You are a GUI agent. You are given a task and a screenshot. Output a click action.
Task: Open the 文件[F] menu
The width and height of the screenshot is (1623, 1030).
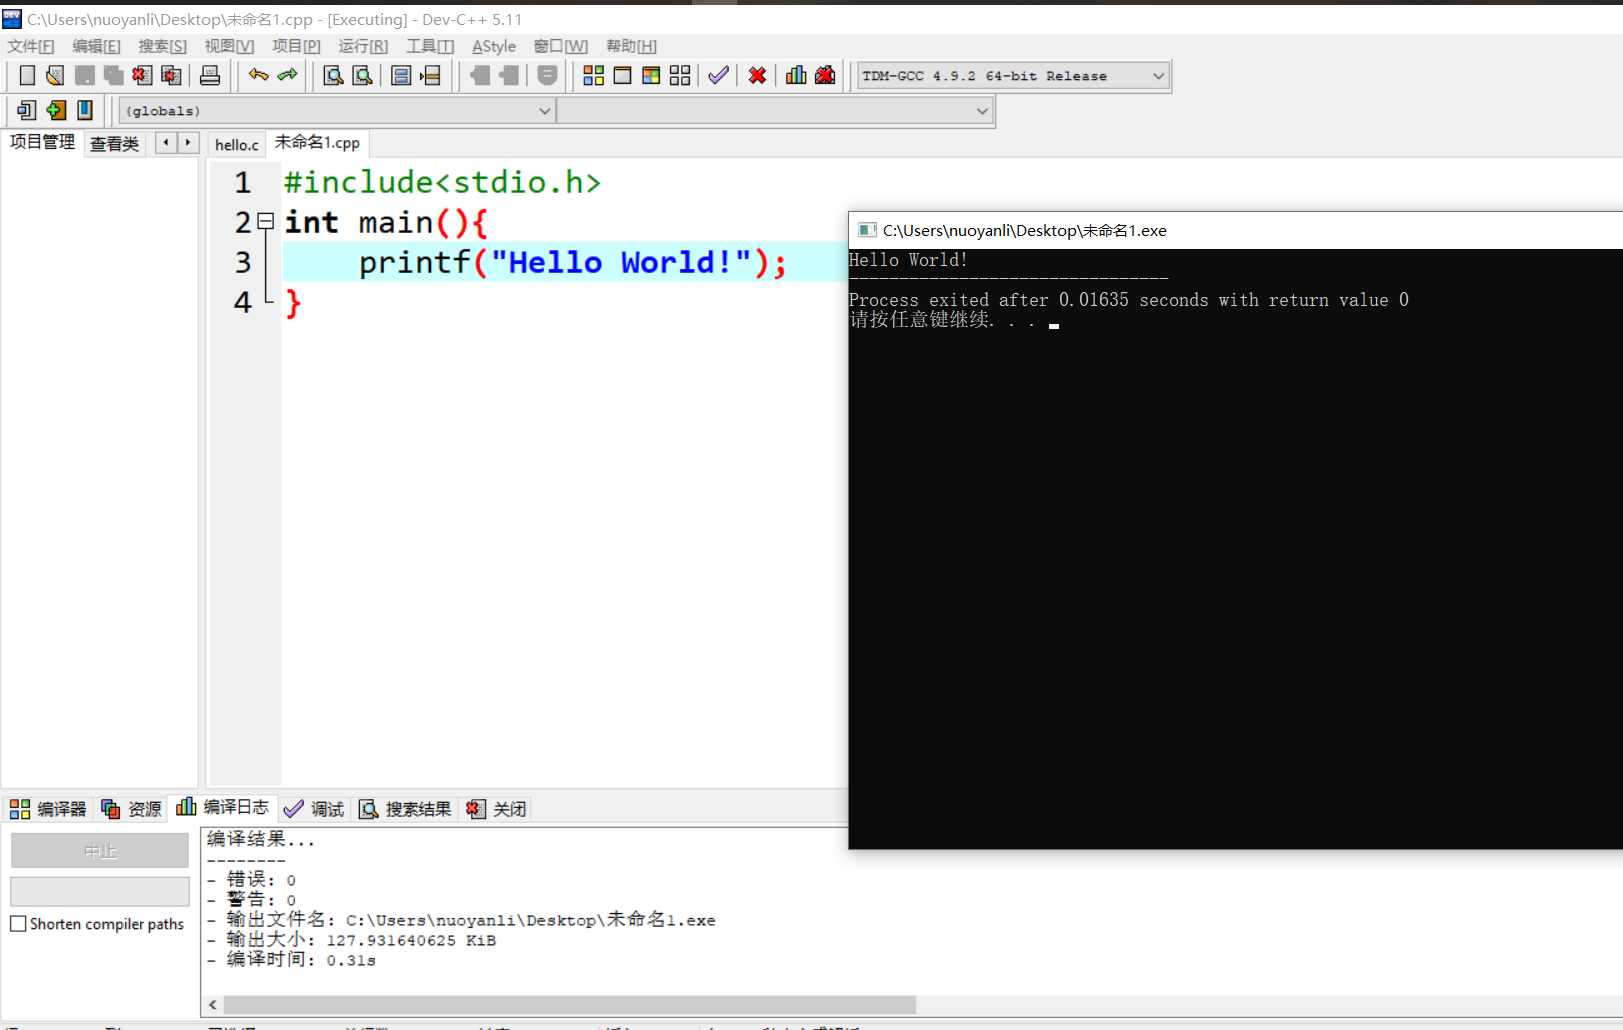click(31, 46)
